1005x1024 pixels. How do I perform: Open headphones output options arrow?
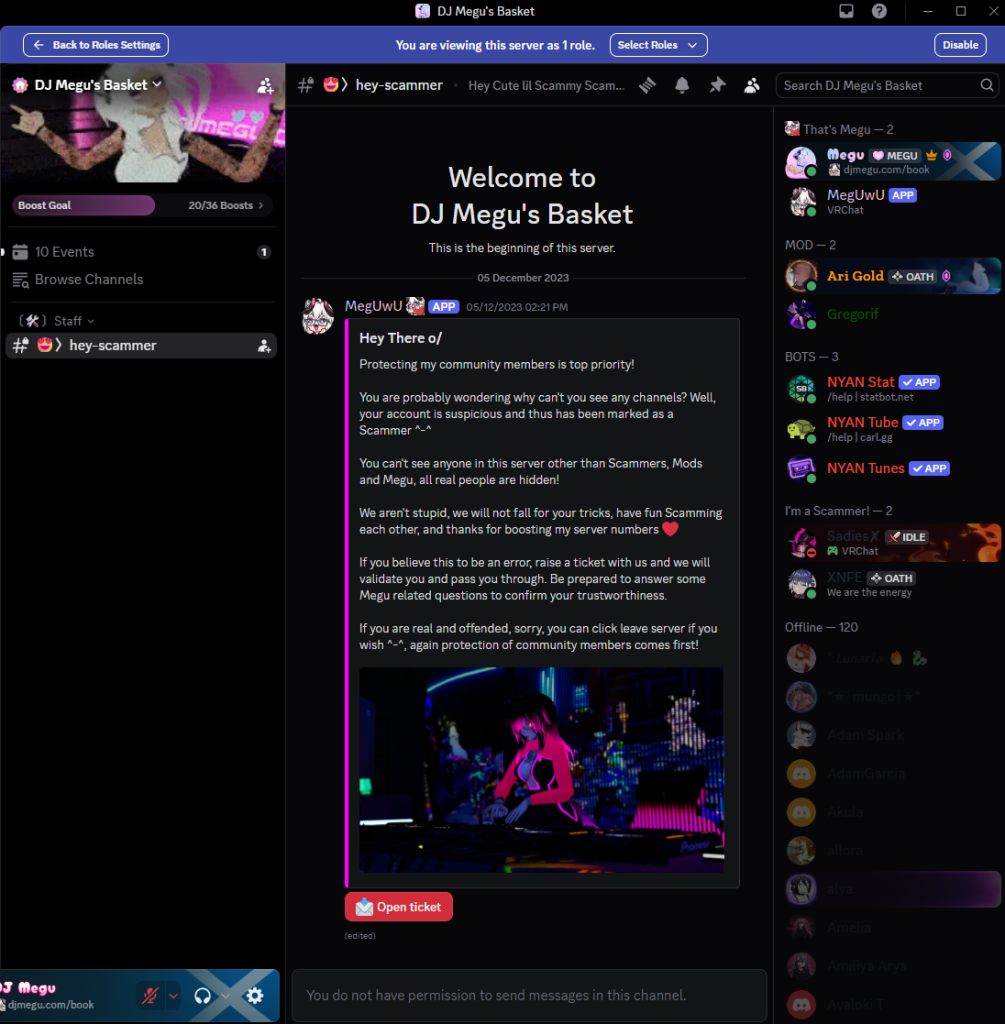tap(225, 996)
